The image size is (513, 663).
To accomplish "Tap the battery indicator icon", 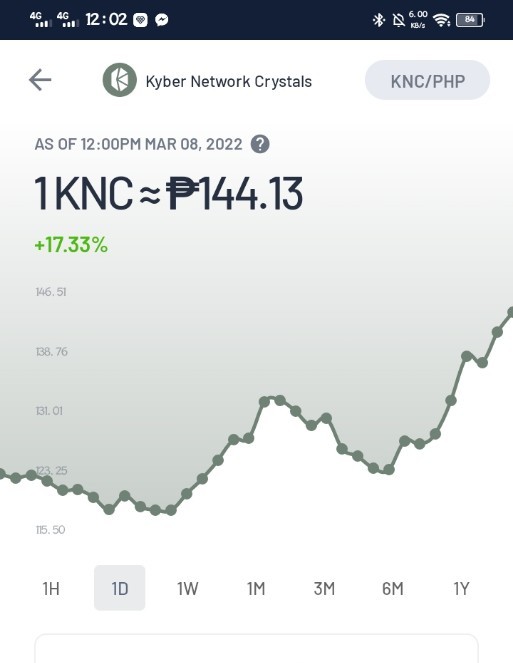I will click(x=470, y=20).
